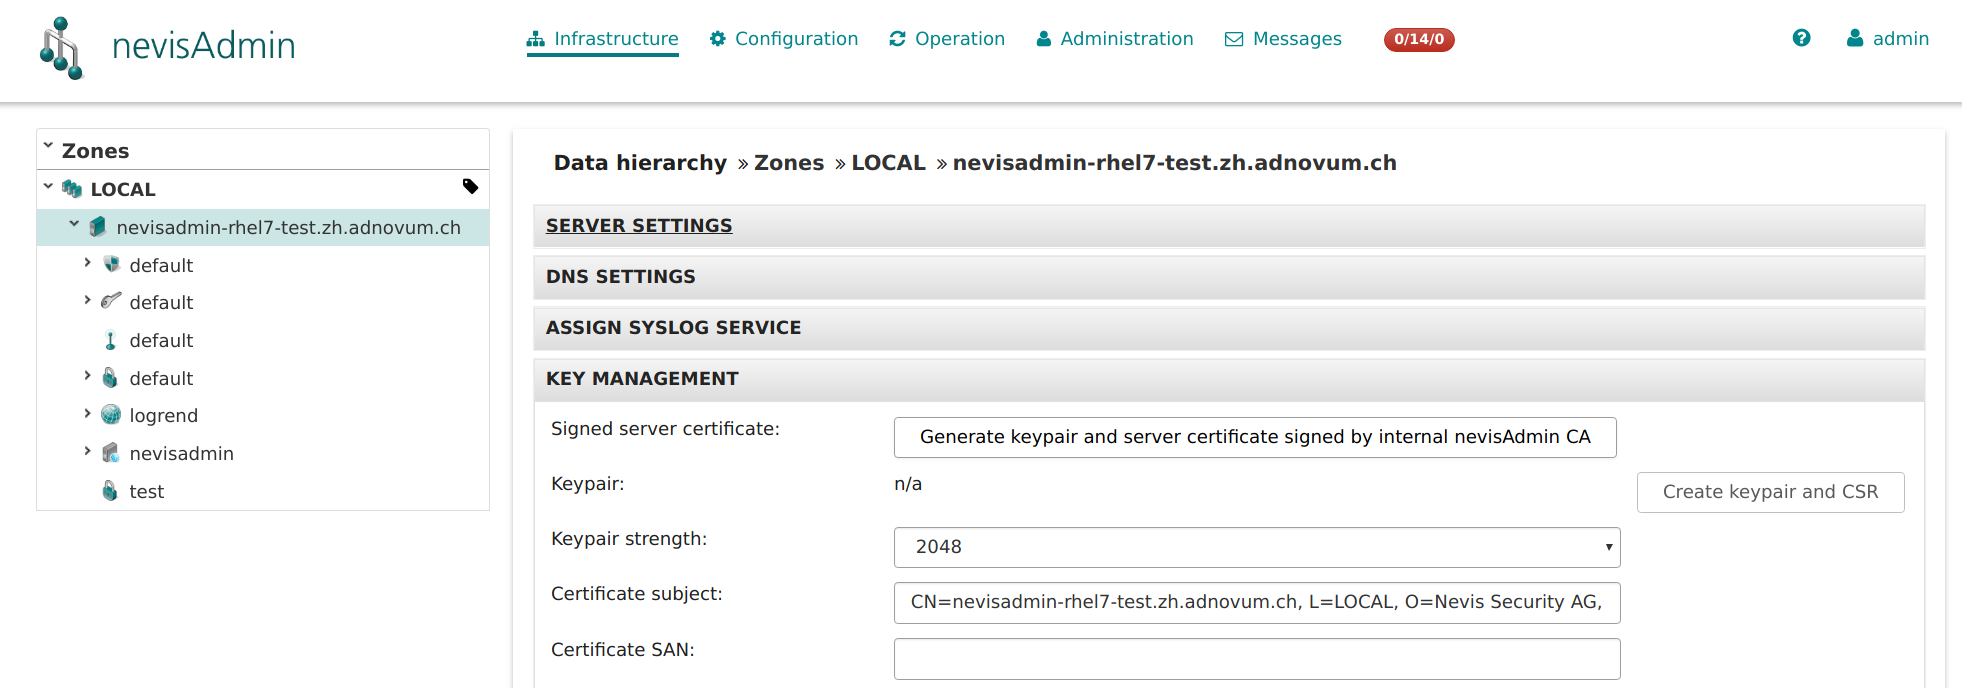Expand the DNS SETTINGS section
This screenshot has width=1962, height=688.
(1229, 277)
